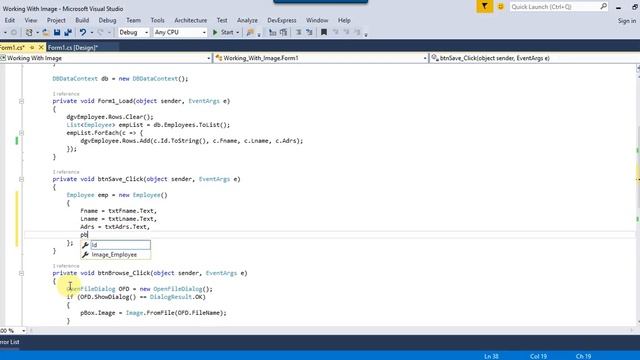This screenshot has height=360, width=640.
Task: Click the Save icon in toolbar
Action: [57, 32]
